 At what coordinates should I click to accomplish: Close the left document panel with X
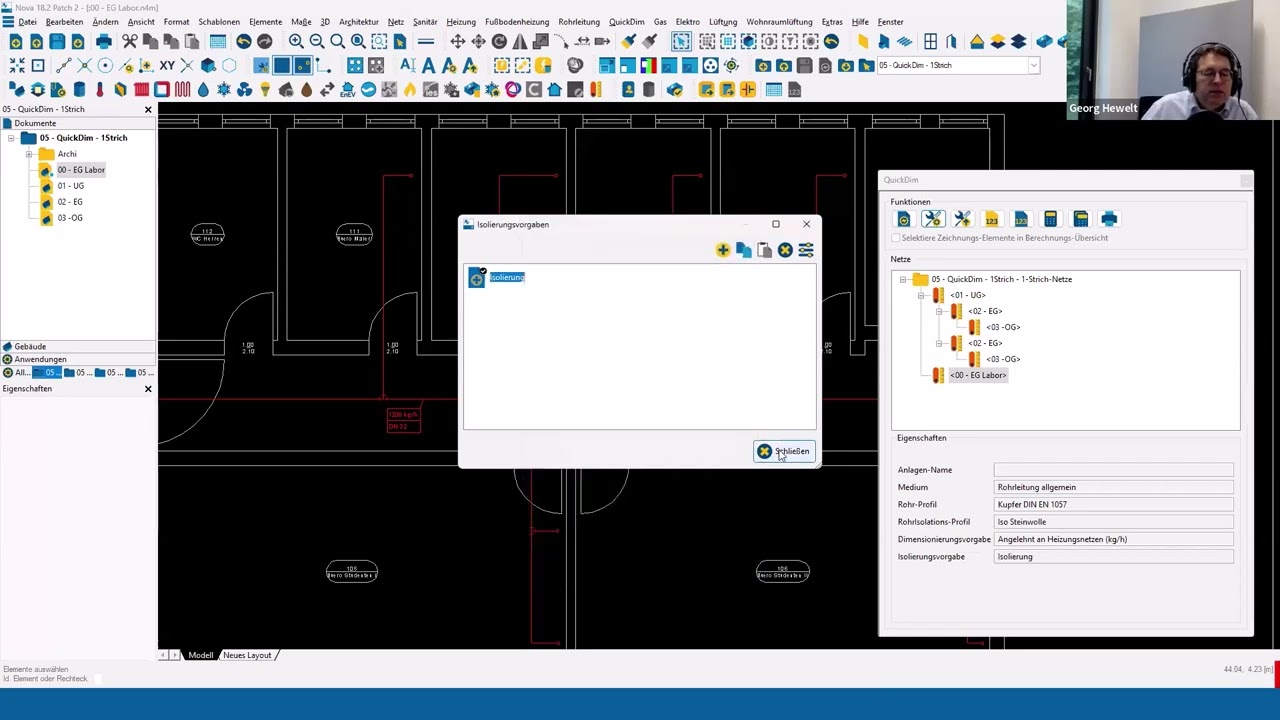pyautogui.click(x=148, y=109)
